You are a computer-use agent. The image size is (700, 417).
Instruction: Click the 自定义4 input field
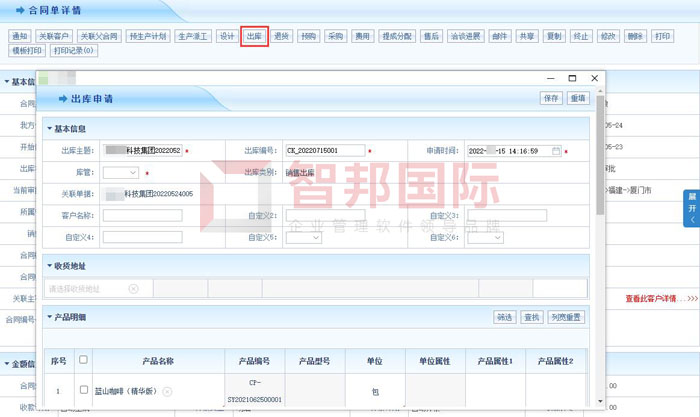point(142,238)
